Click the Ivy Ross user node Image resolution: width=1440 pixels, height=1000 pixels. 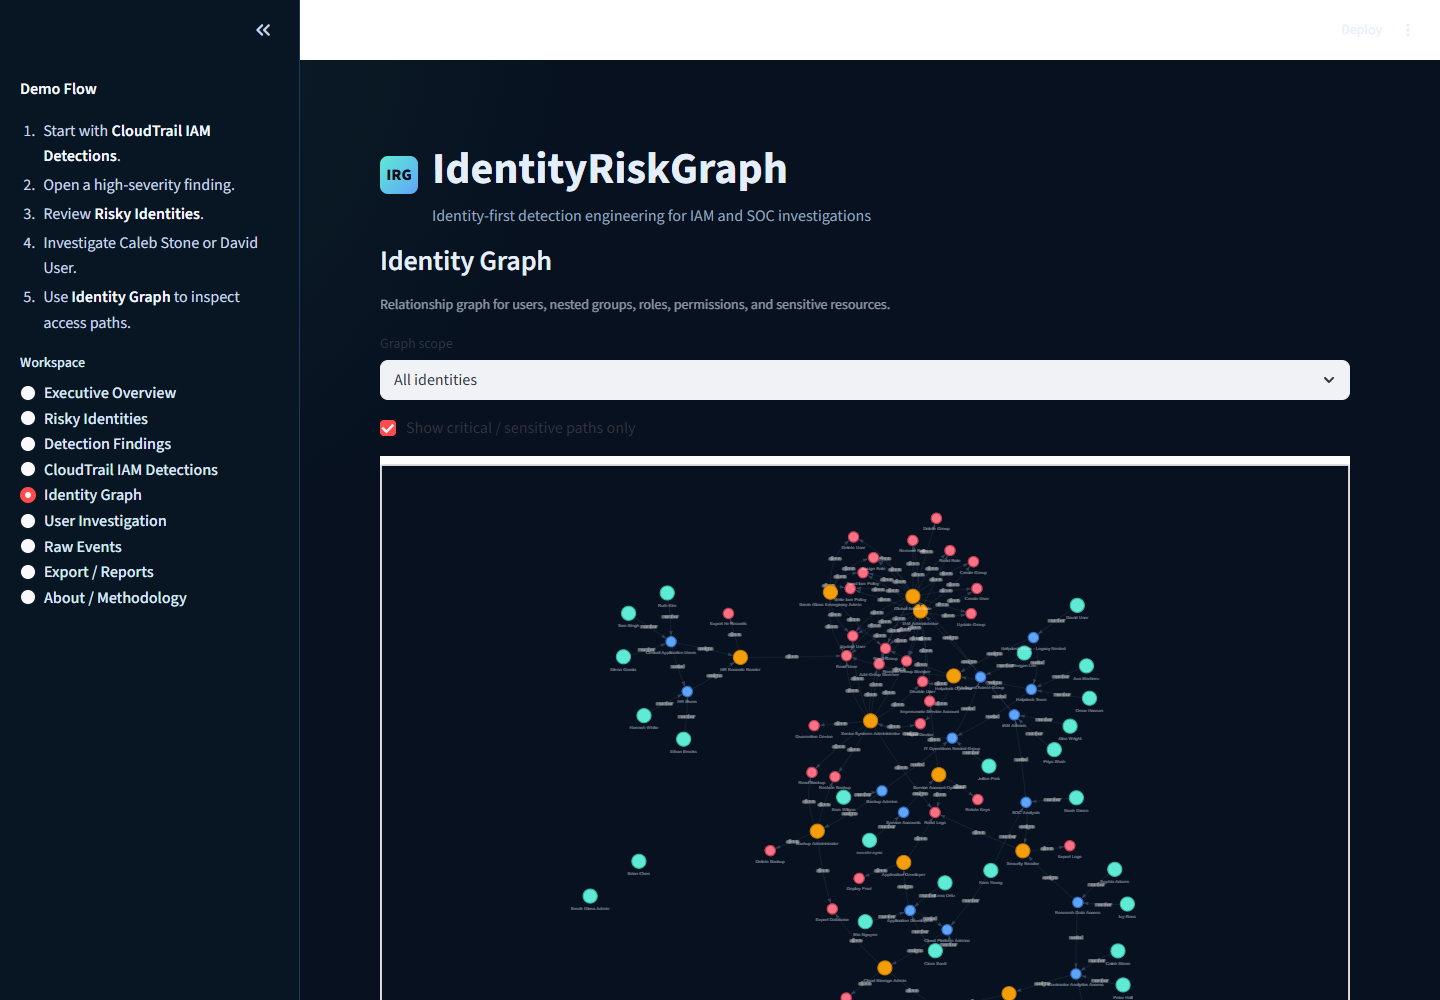1127,904
